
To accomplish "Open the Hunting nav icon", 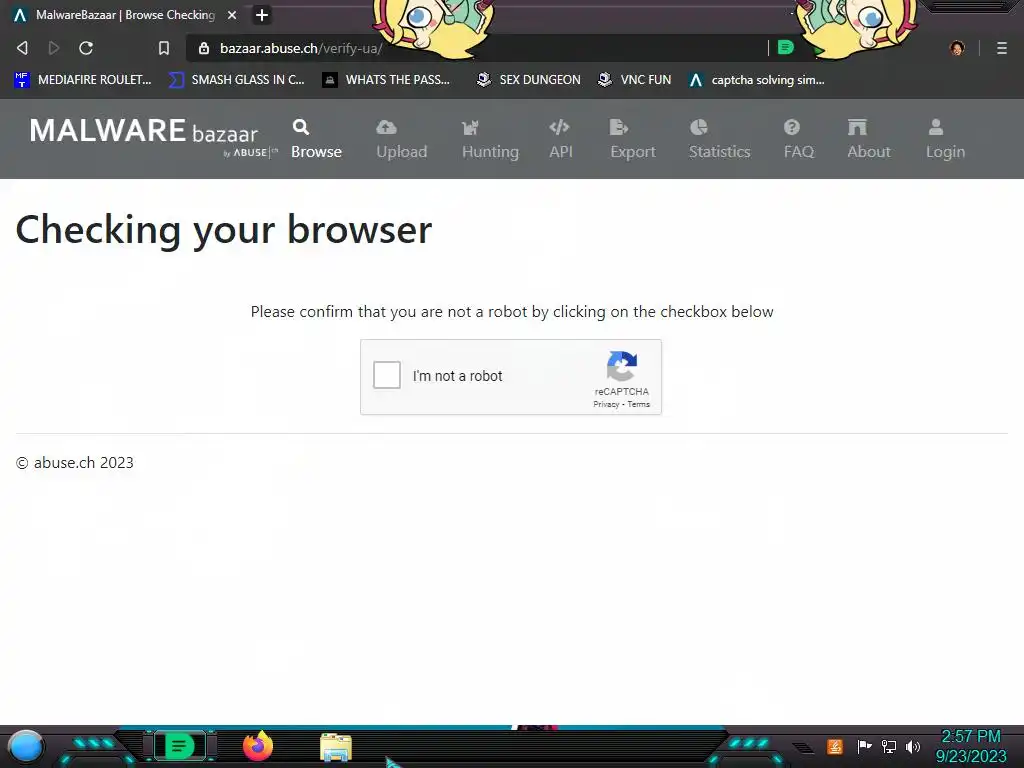I will tap(470, 127).
